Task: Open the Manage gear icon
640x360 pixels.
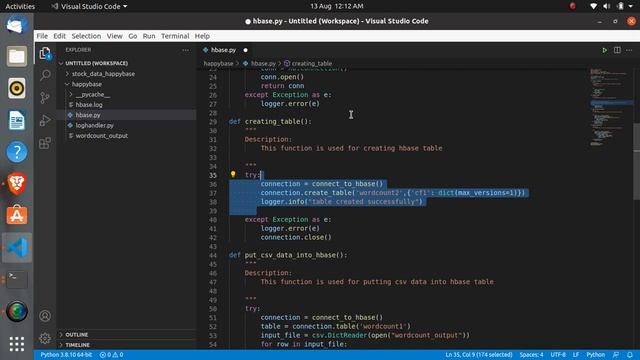Action: pos(45,338)
